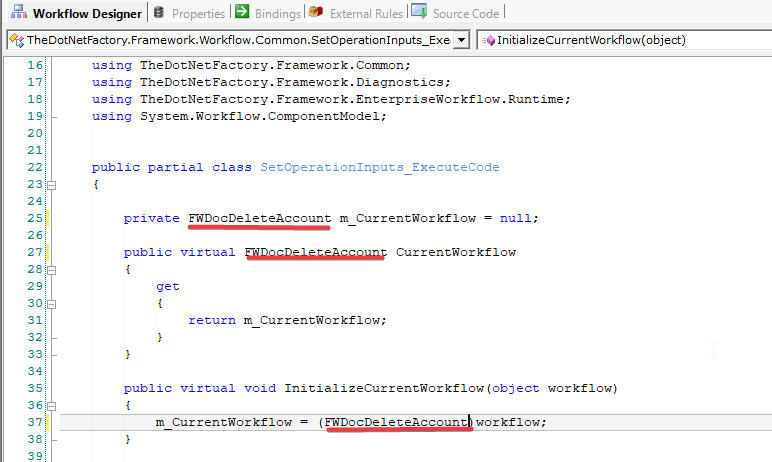The image size is (772, 462).
Task: Click CurrentWorkflow property name on line 27
Action: click(x=456, y=252)
